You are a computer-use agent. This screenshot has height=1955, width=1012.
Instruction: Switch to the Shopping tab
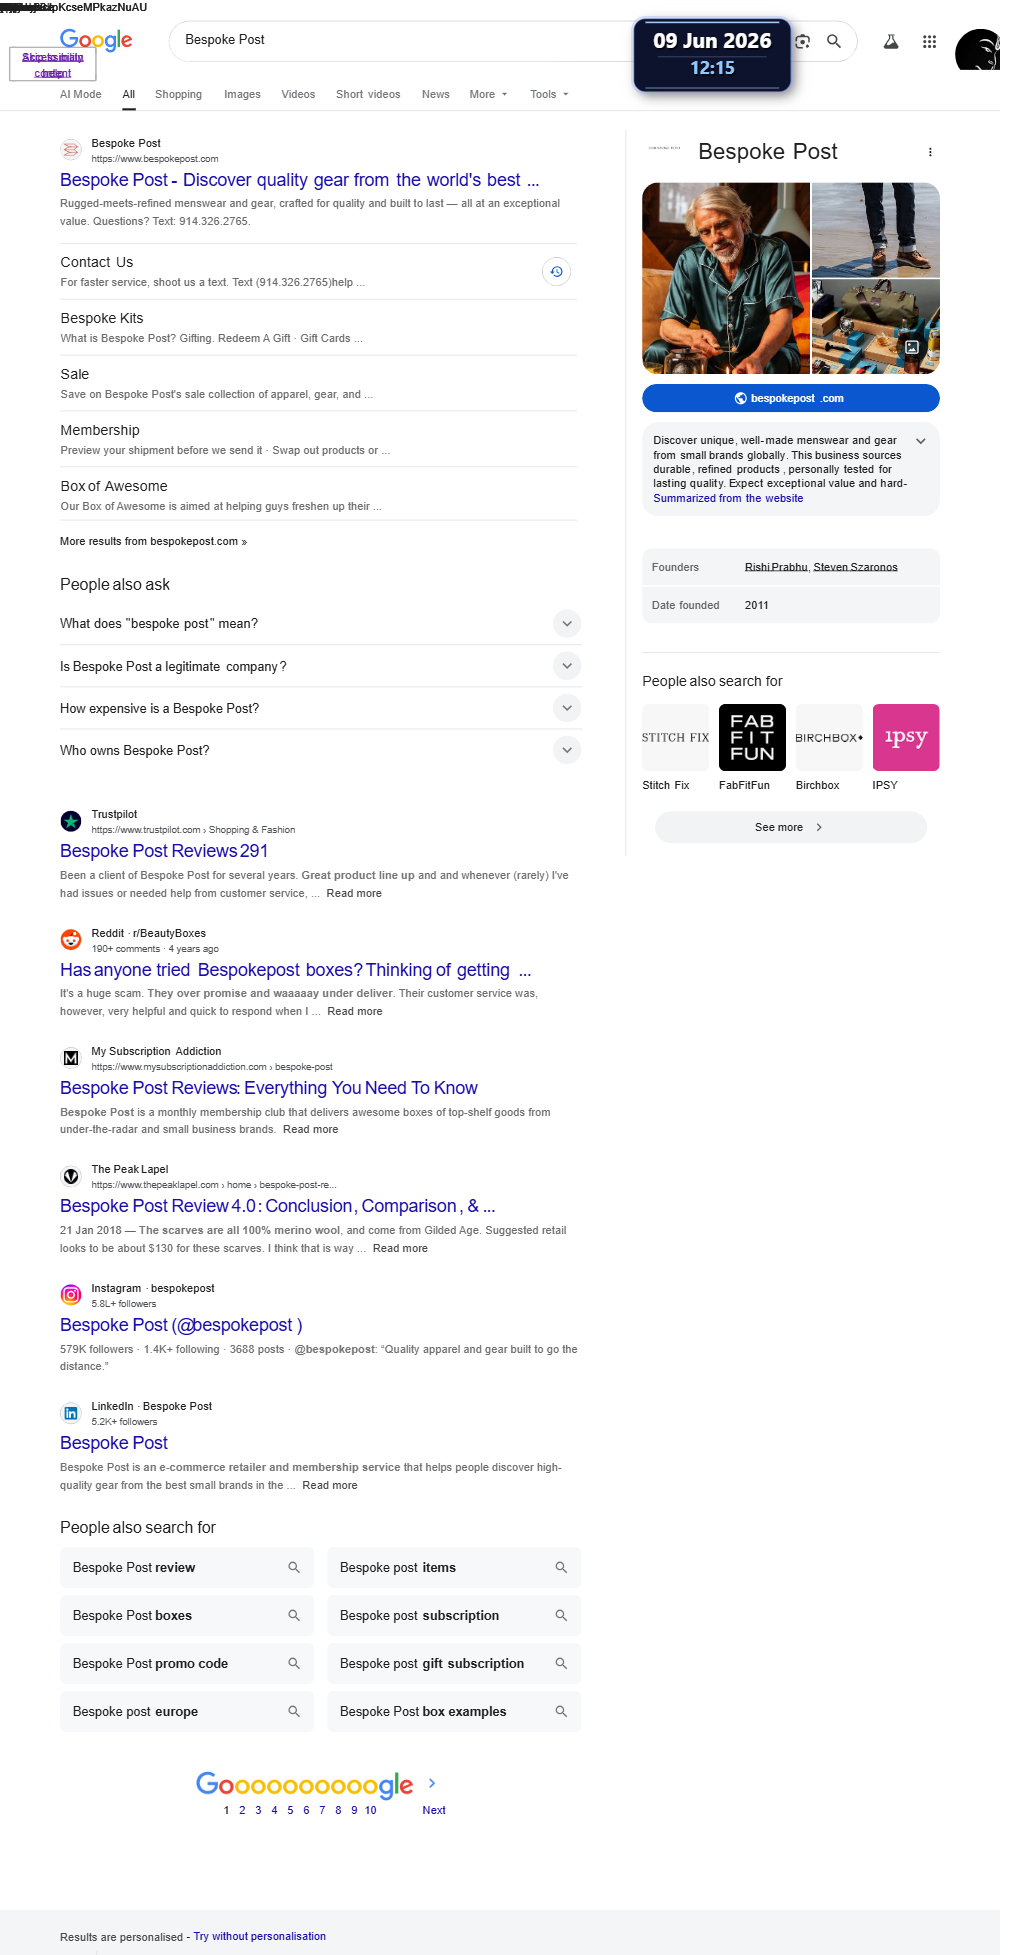click(x=178, y=94)
